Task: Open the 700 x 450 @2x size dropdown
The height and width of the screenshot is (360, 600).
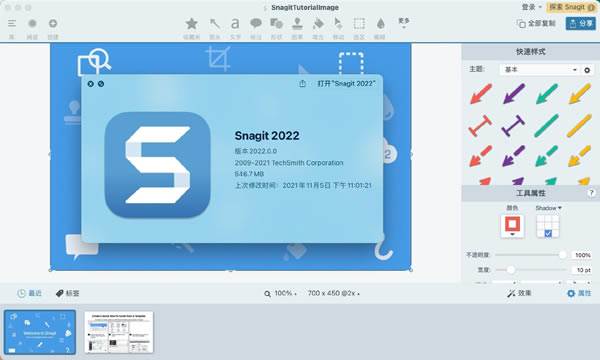Action: point(334,293)
